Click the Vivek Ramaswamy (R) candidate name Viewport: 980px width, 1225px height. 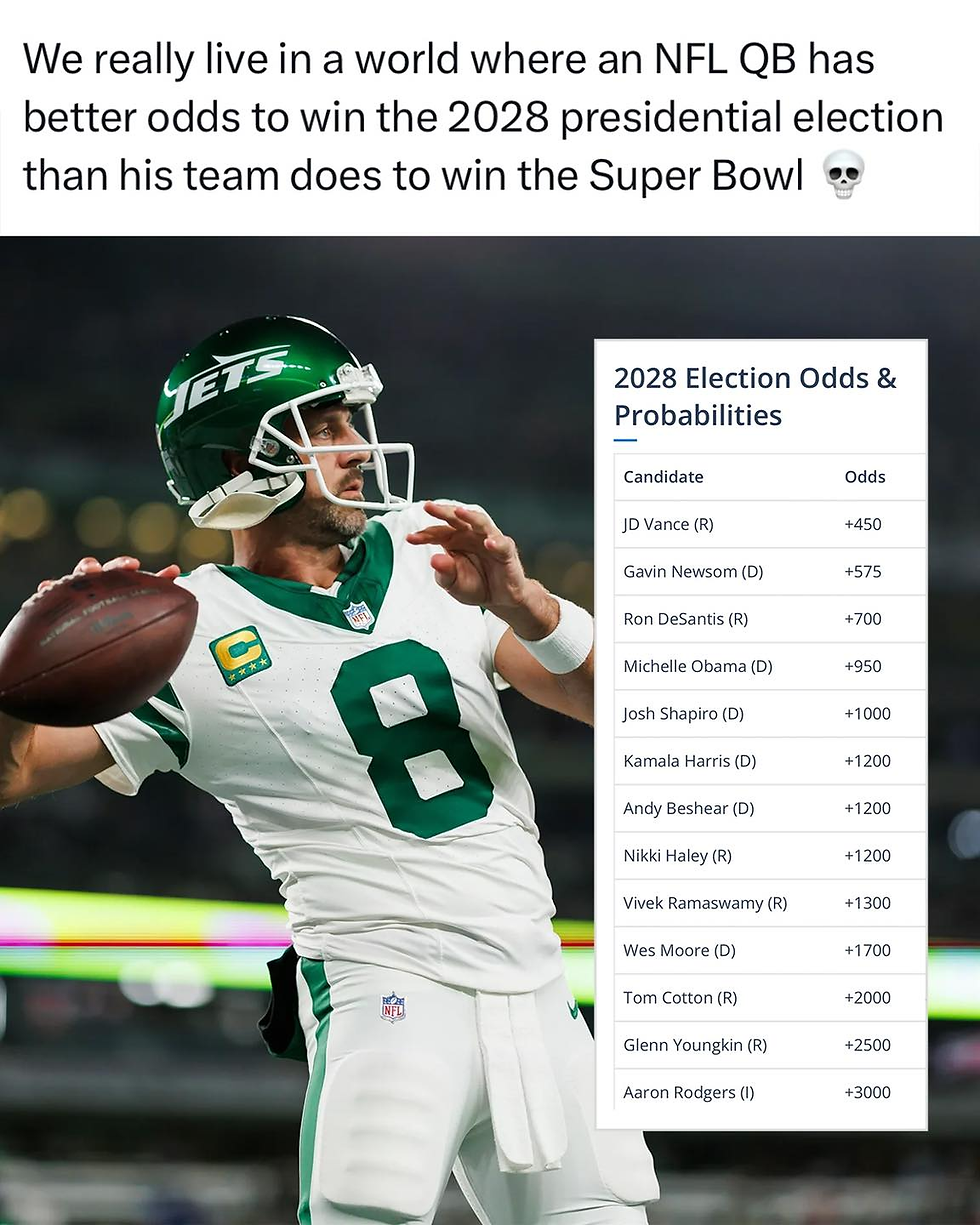705,903
